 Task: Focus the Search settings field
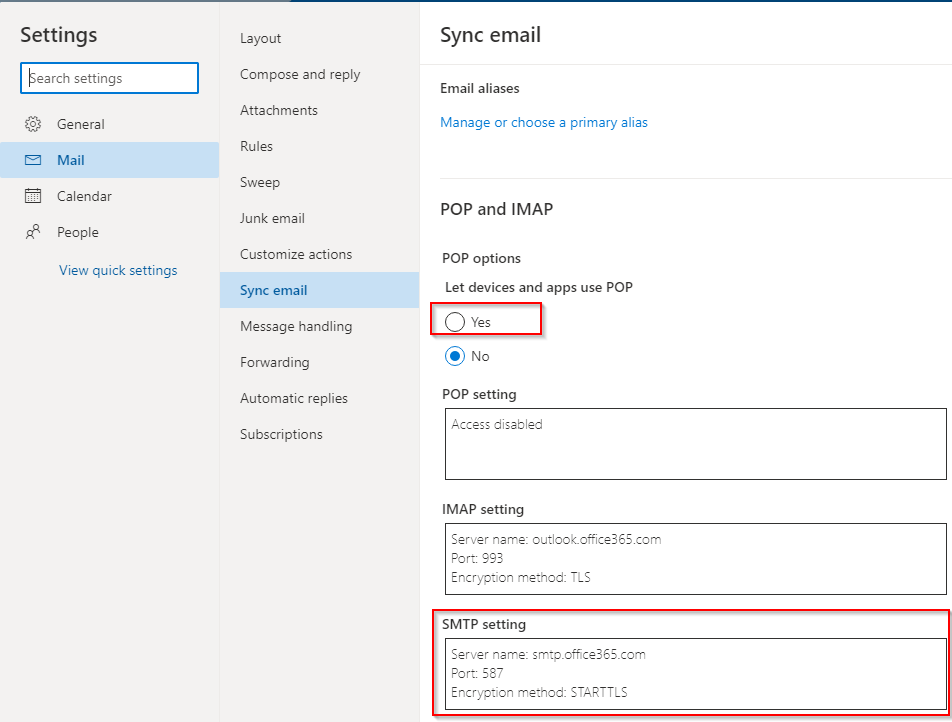(109, 78)
